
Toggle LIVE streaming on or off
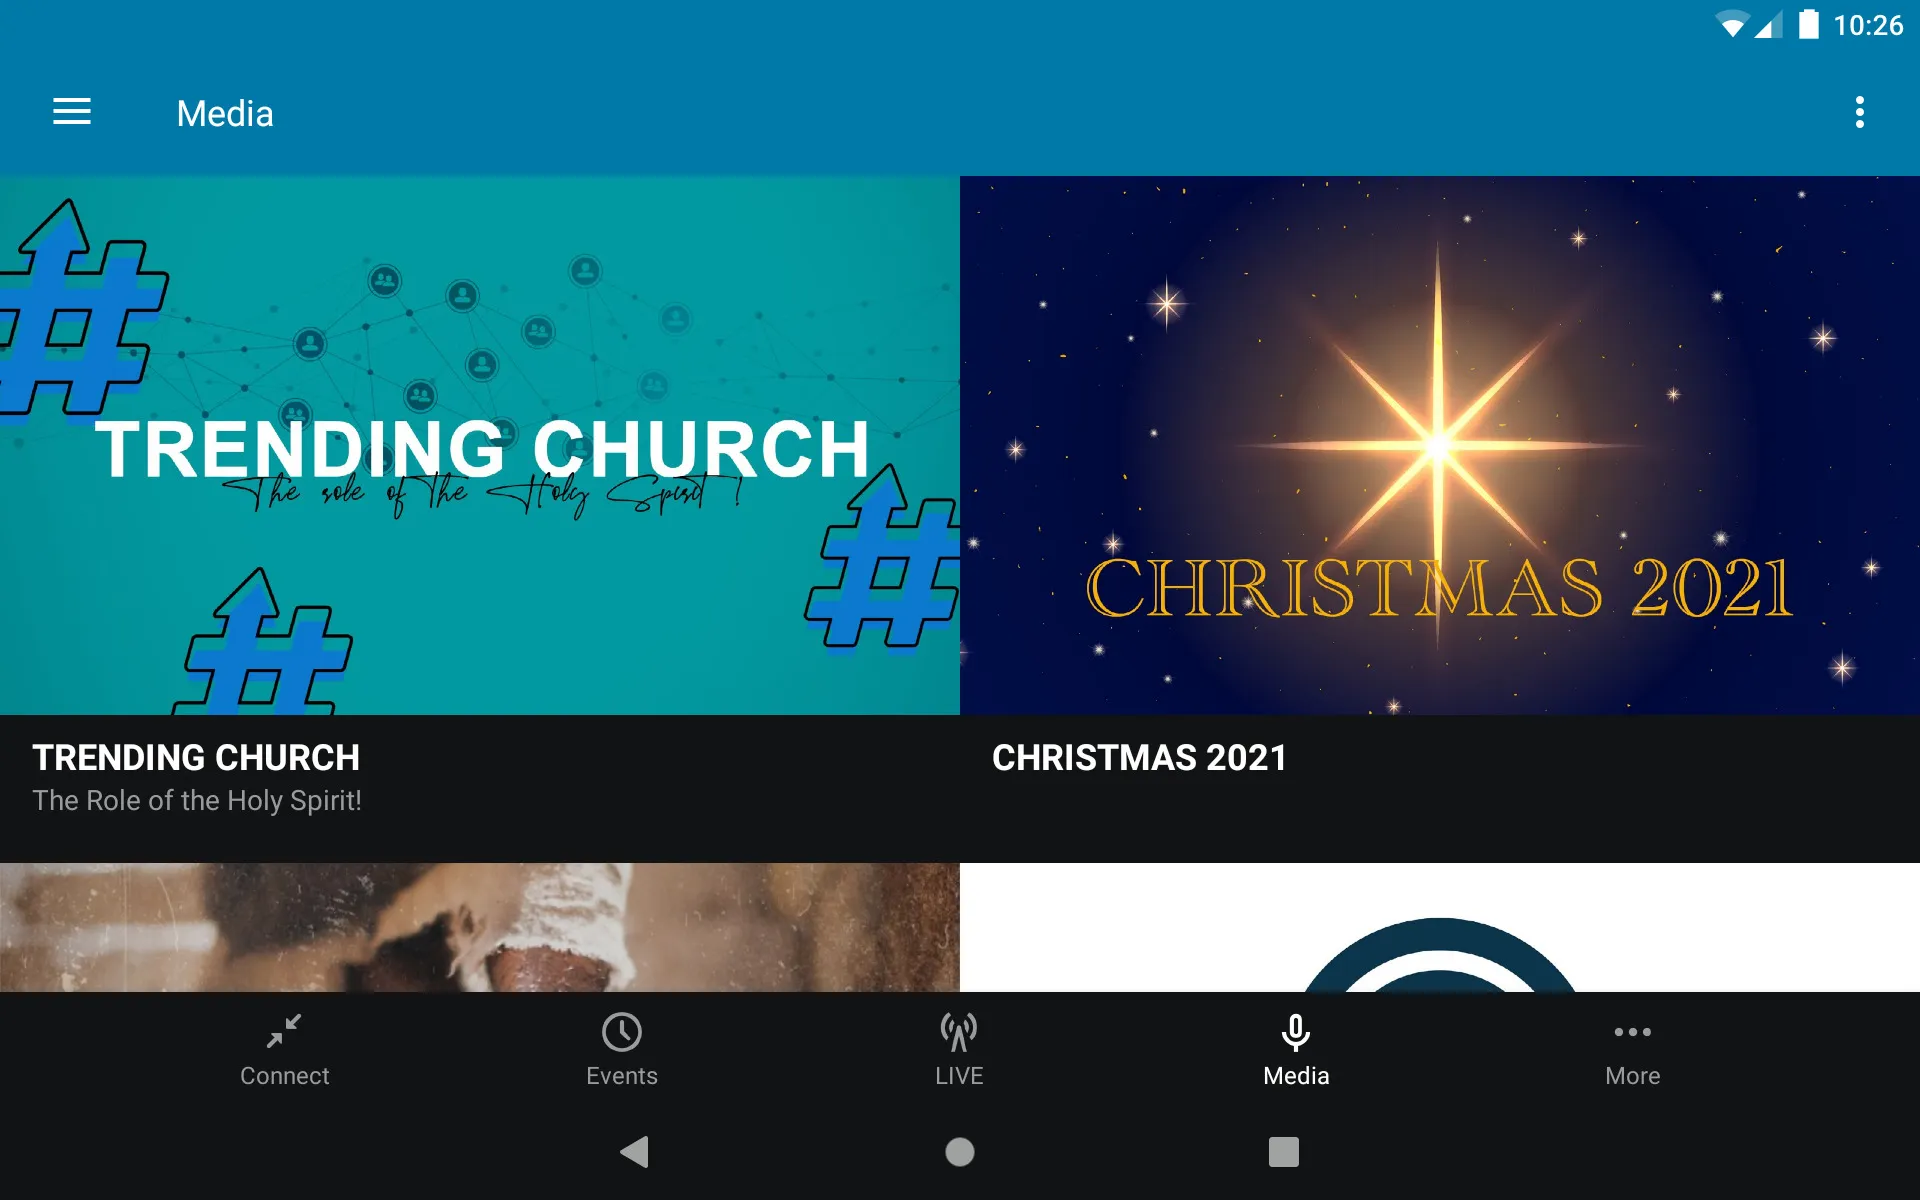coord(959,1048)
